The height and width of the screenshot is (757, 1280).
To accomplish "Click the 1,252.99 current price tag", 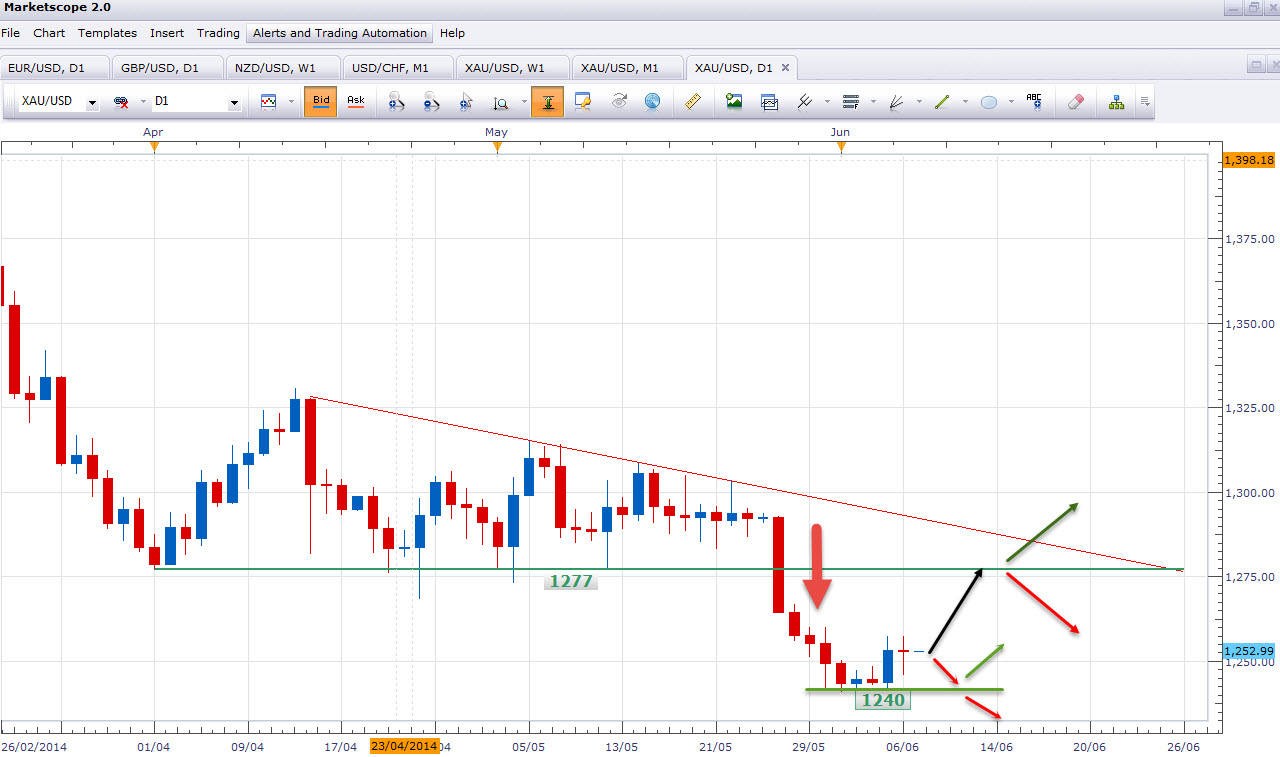I will (1248, 651).
